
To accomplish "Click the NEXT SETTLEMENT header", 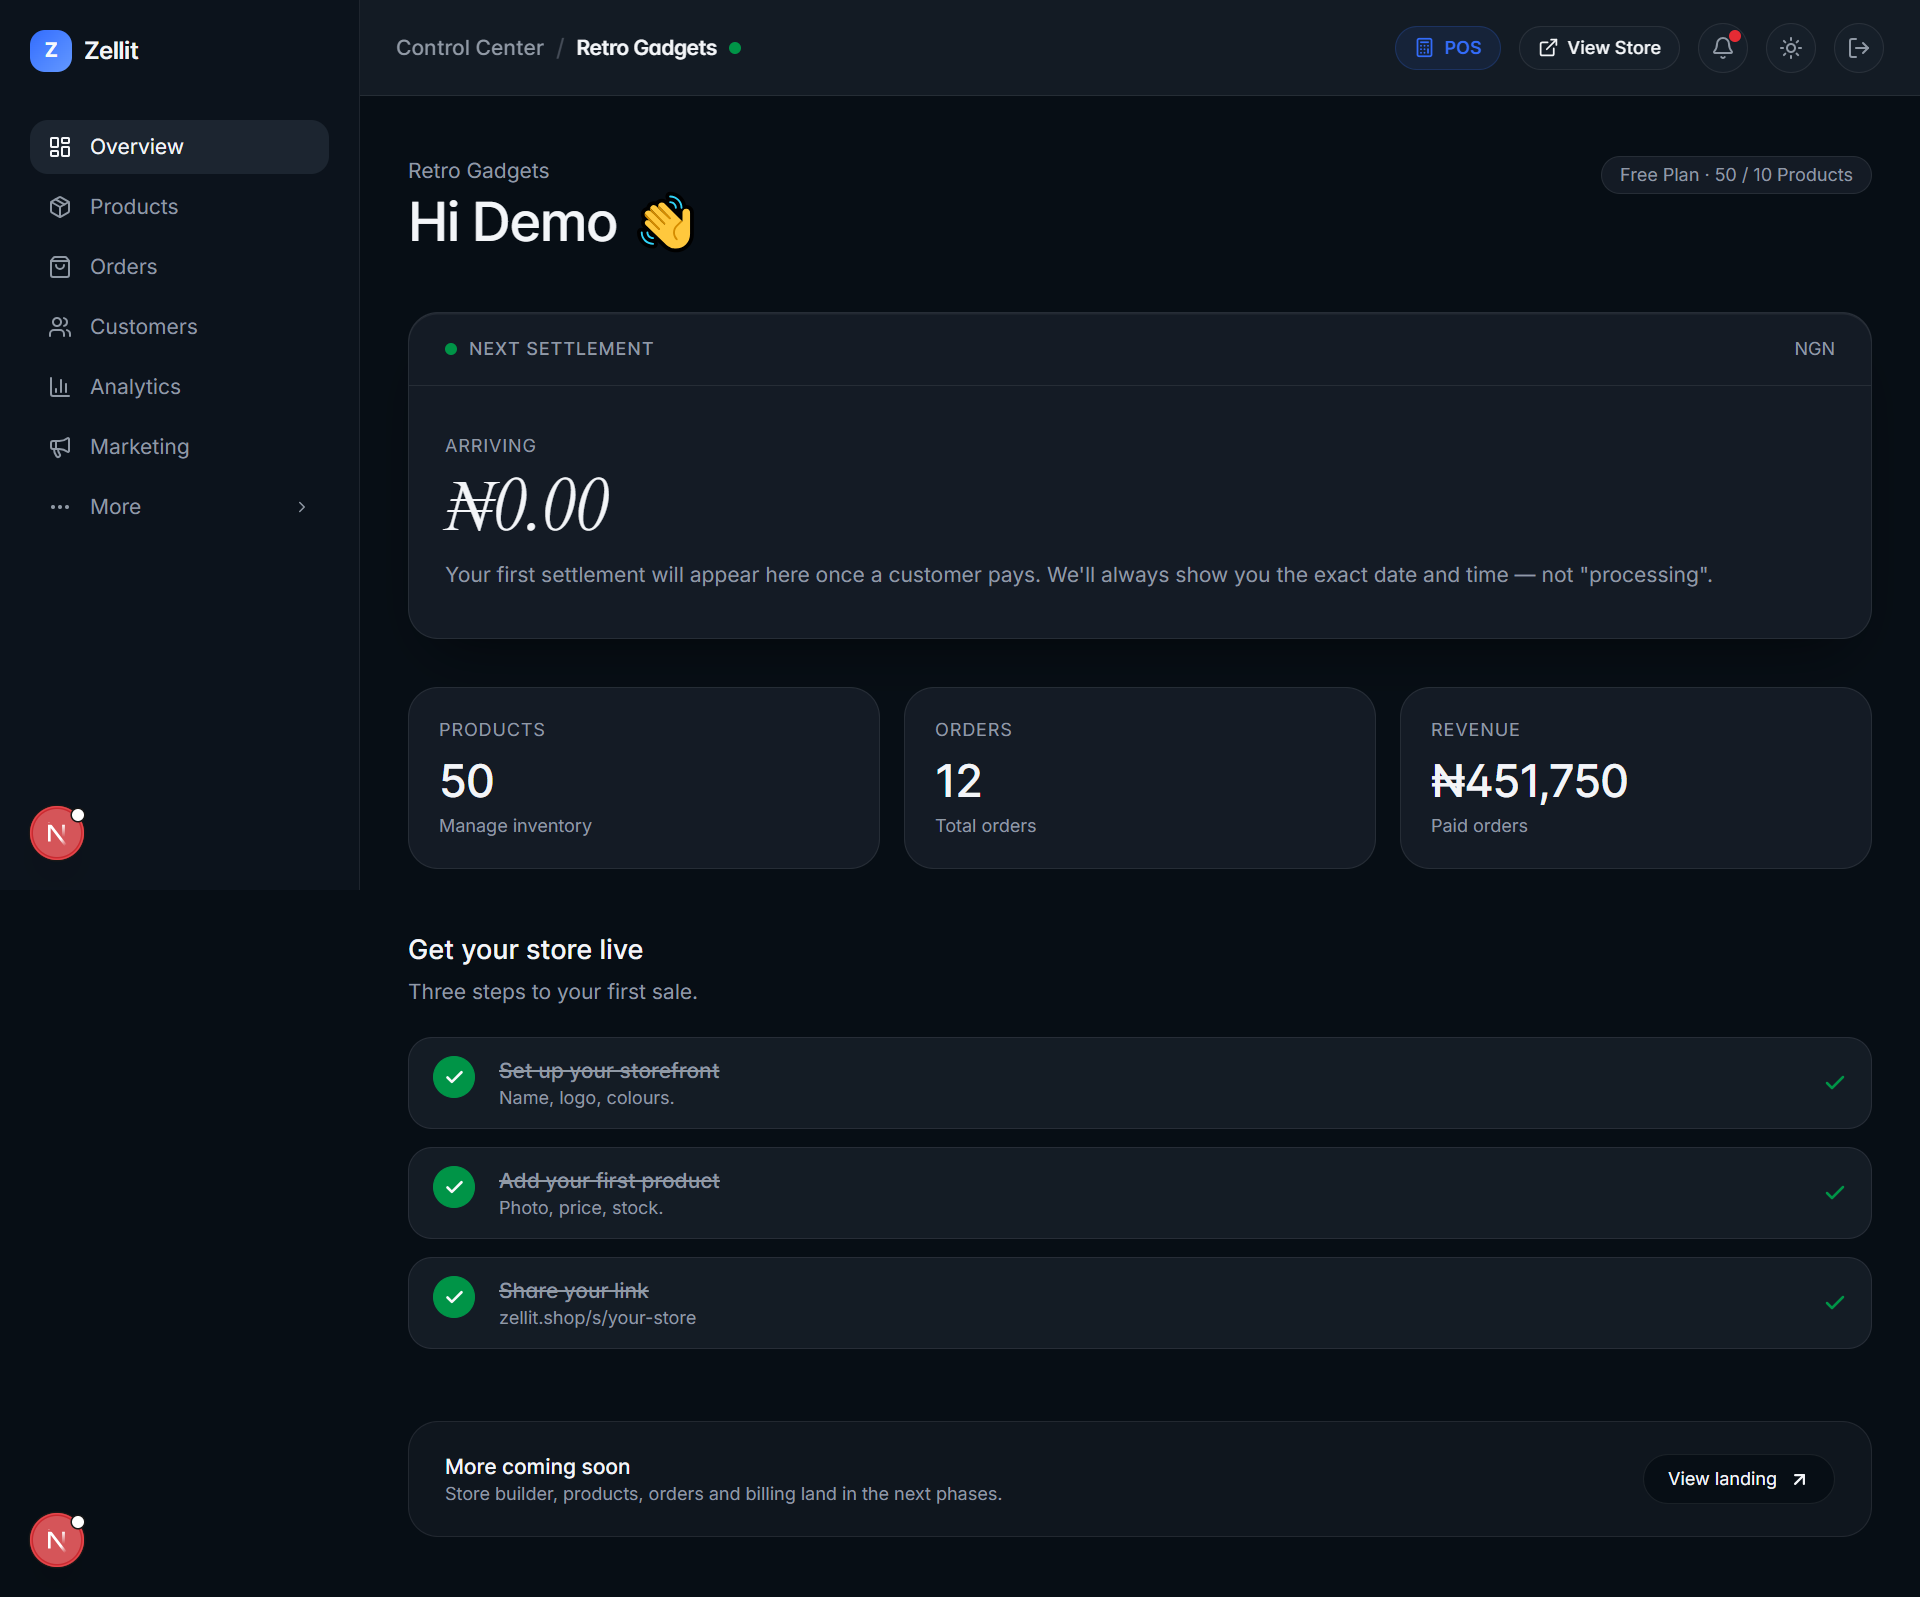I will point(561,349).
